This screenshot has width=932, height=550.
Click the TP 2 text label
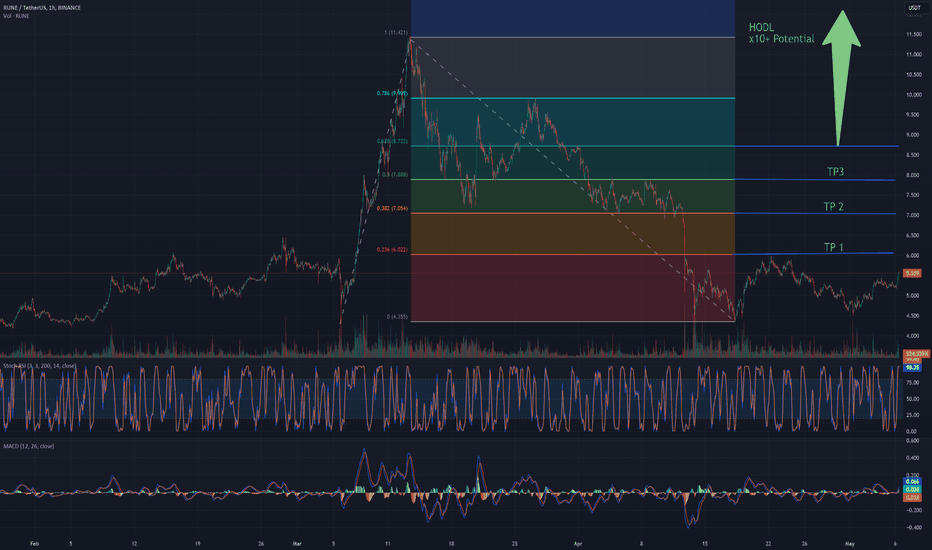pos(833,206)
